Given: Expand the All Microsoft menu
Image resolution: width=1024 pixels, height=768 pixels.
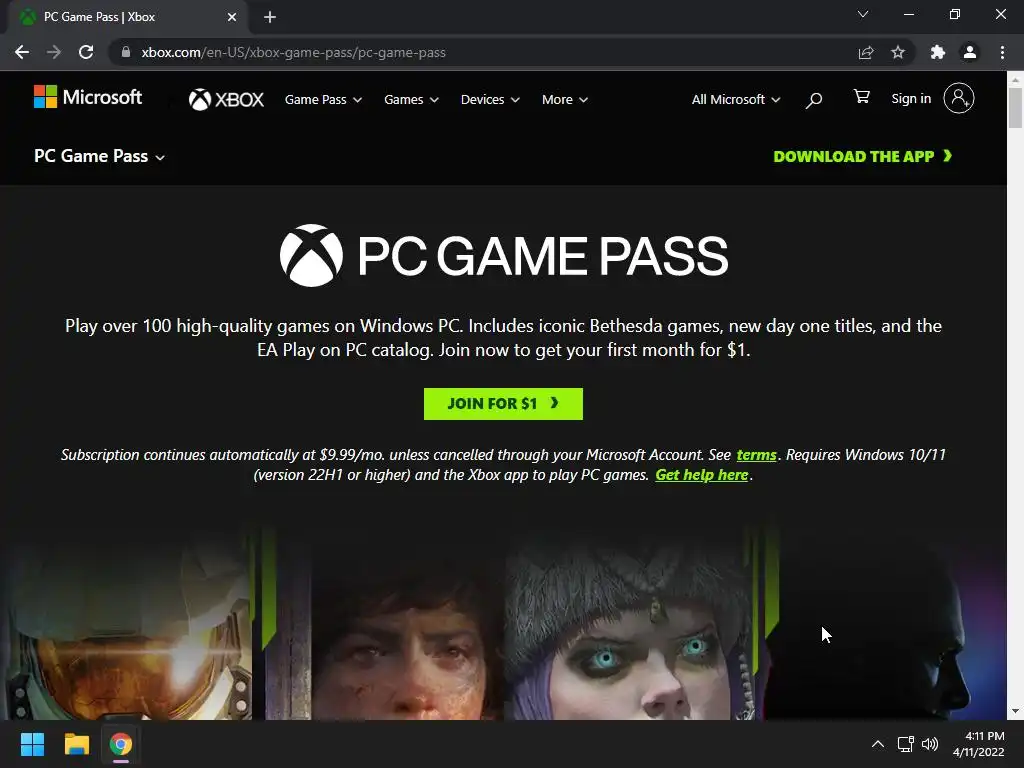Looking at the screenshot, I should pos(736,99).
